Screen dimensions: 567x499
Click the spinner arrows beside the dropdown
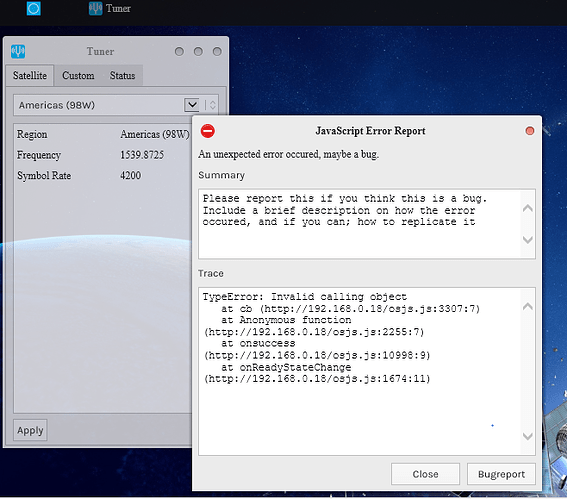pyautogui.click(x=213, y=105)
